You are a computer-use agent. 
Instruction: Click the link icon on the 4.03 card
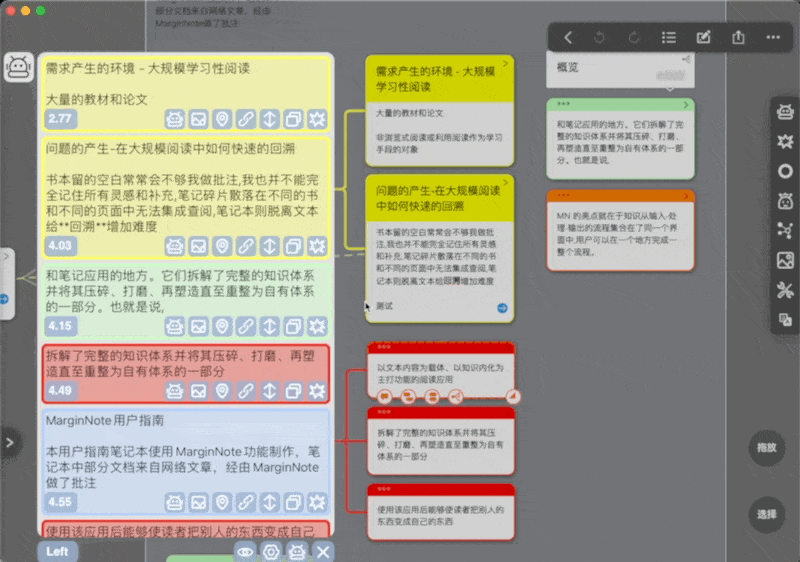tap(246, 246)
